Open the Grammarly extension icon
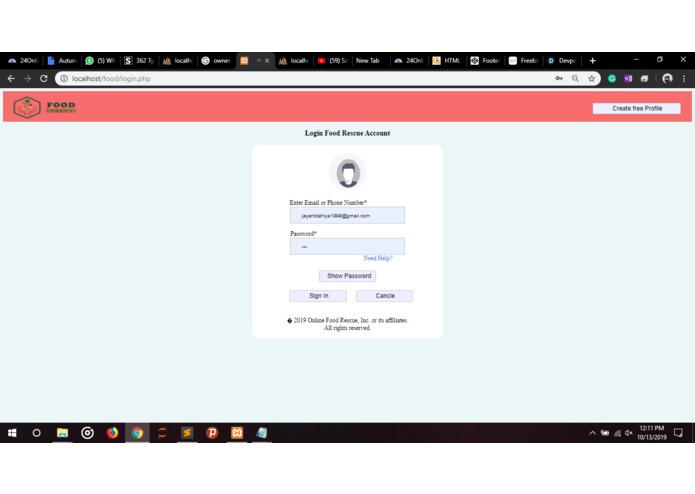The width and height of the screenshot is (695, 494). 612,78
